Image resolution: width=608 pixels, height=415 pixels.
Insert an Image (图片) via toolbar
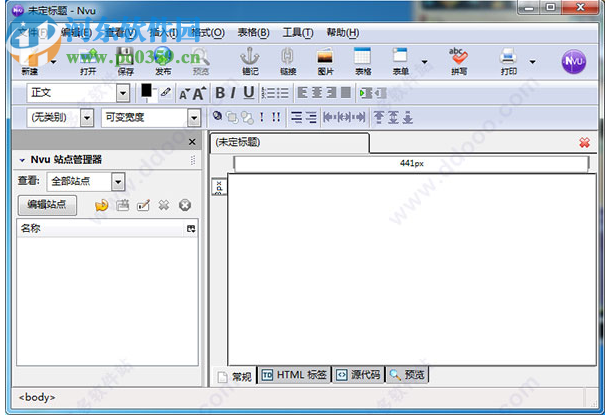click(x=325, y=61)
